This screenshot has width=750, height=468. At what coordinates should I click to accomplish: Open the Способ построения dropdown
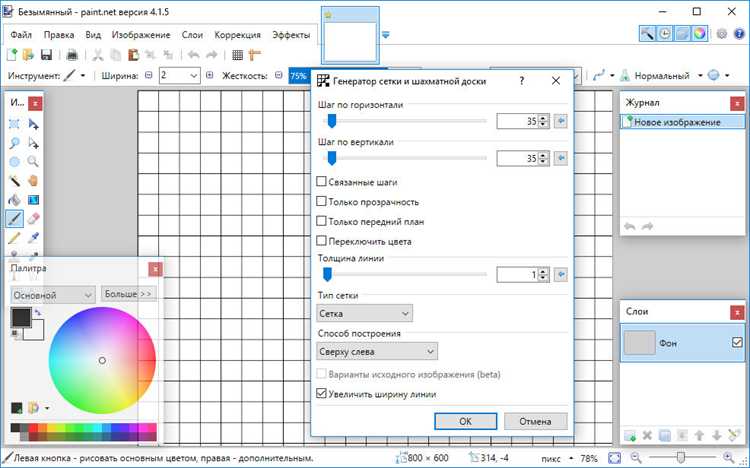tap(377, 351)
